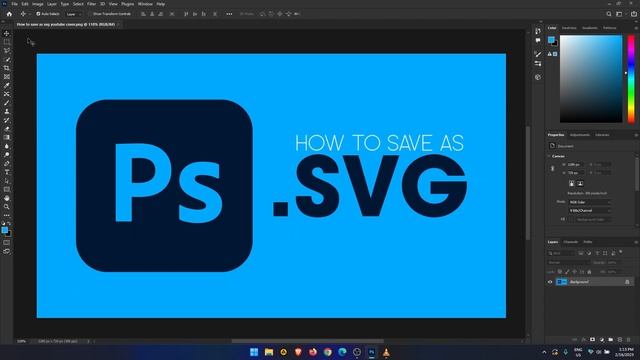Toggle Show Transform Controls checkbox
Viewport: 640px width, 360px height.
point(90,14)
